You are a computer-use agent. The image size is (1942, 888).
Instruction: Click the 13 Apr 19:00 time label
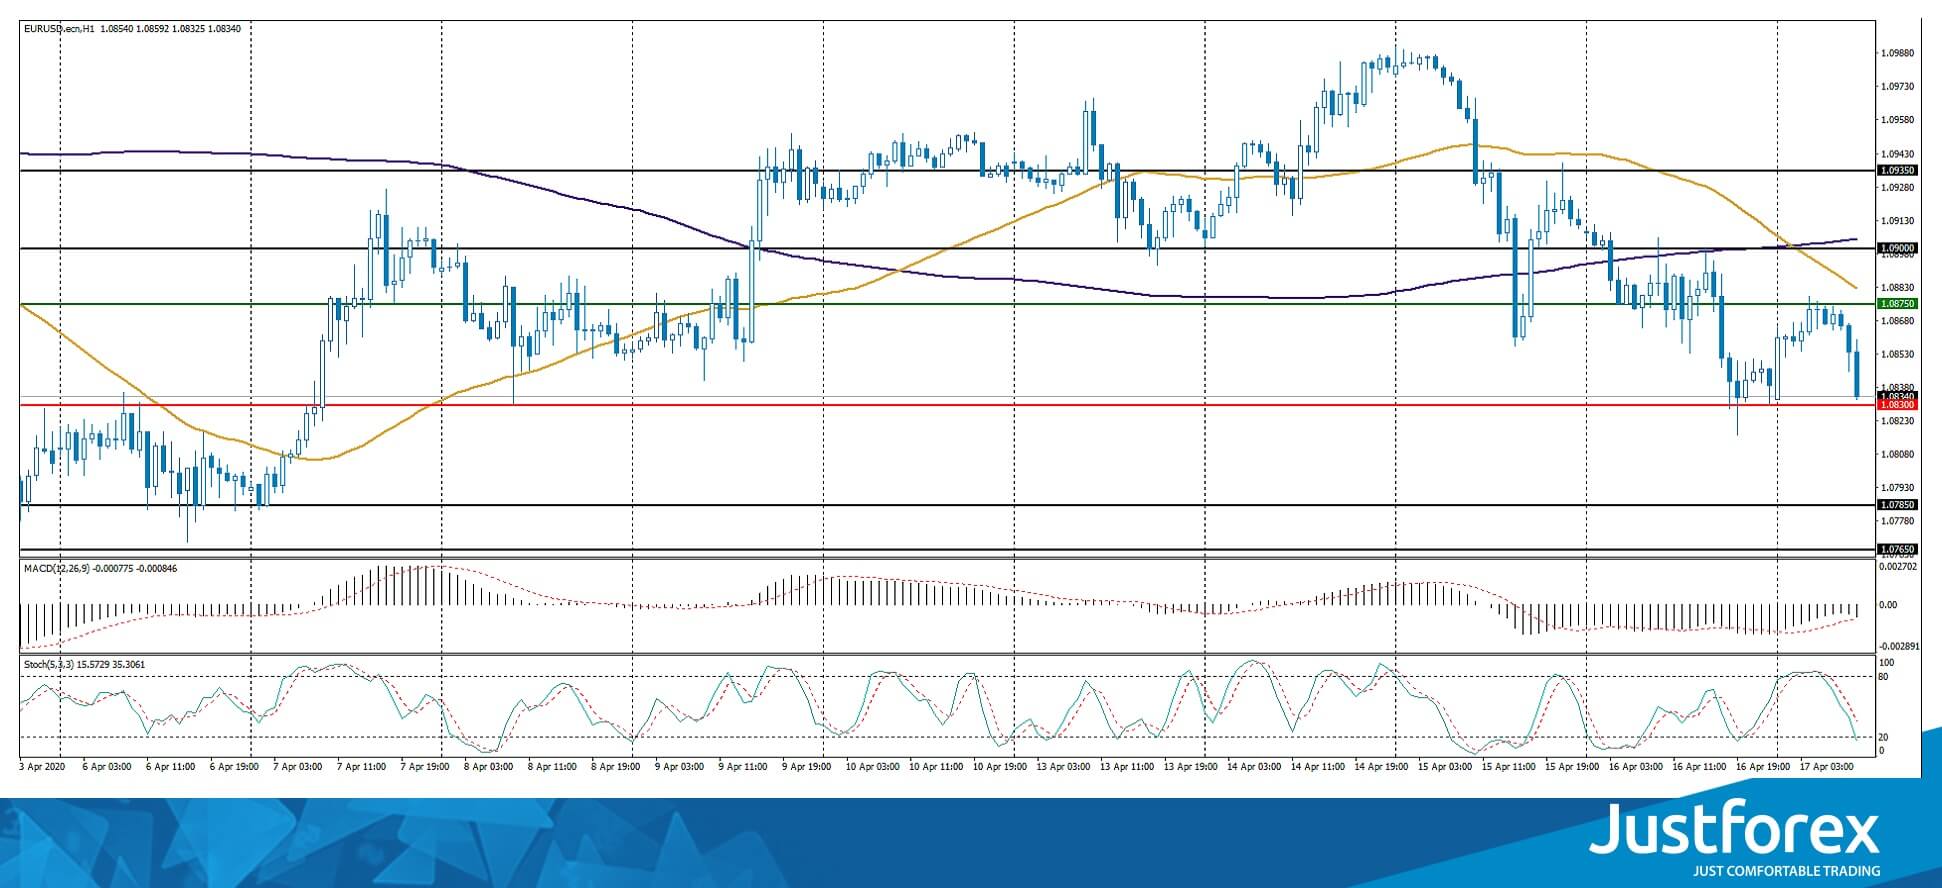point(1192,767)
